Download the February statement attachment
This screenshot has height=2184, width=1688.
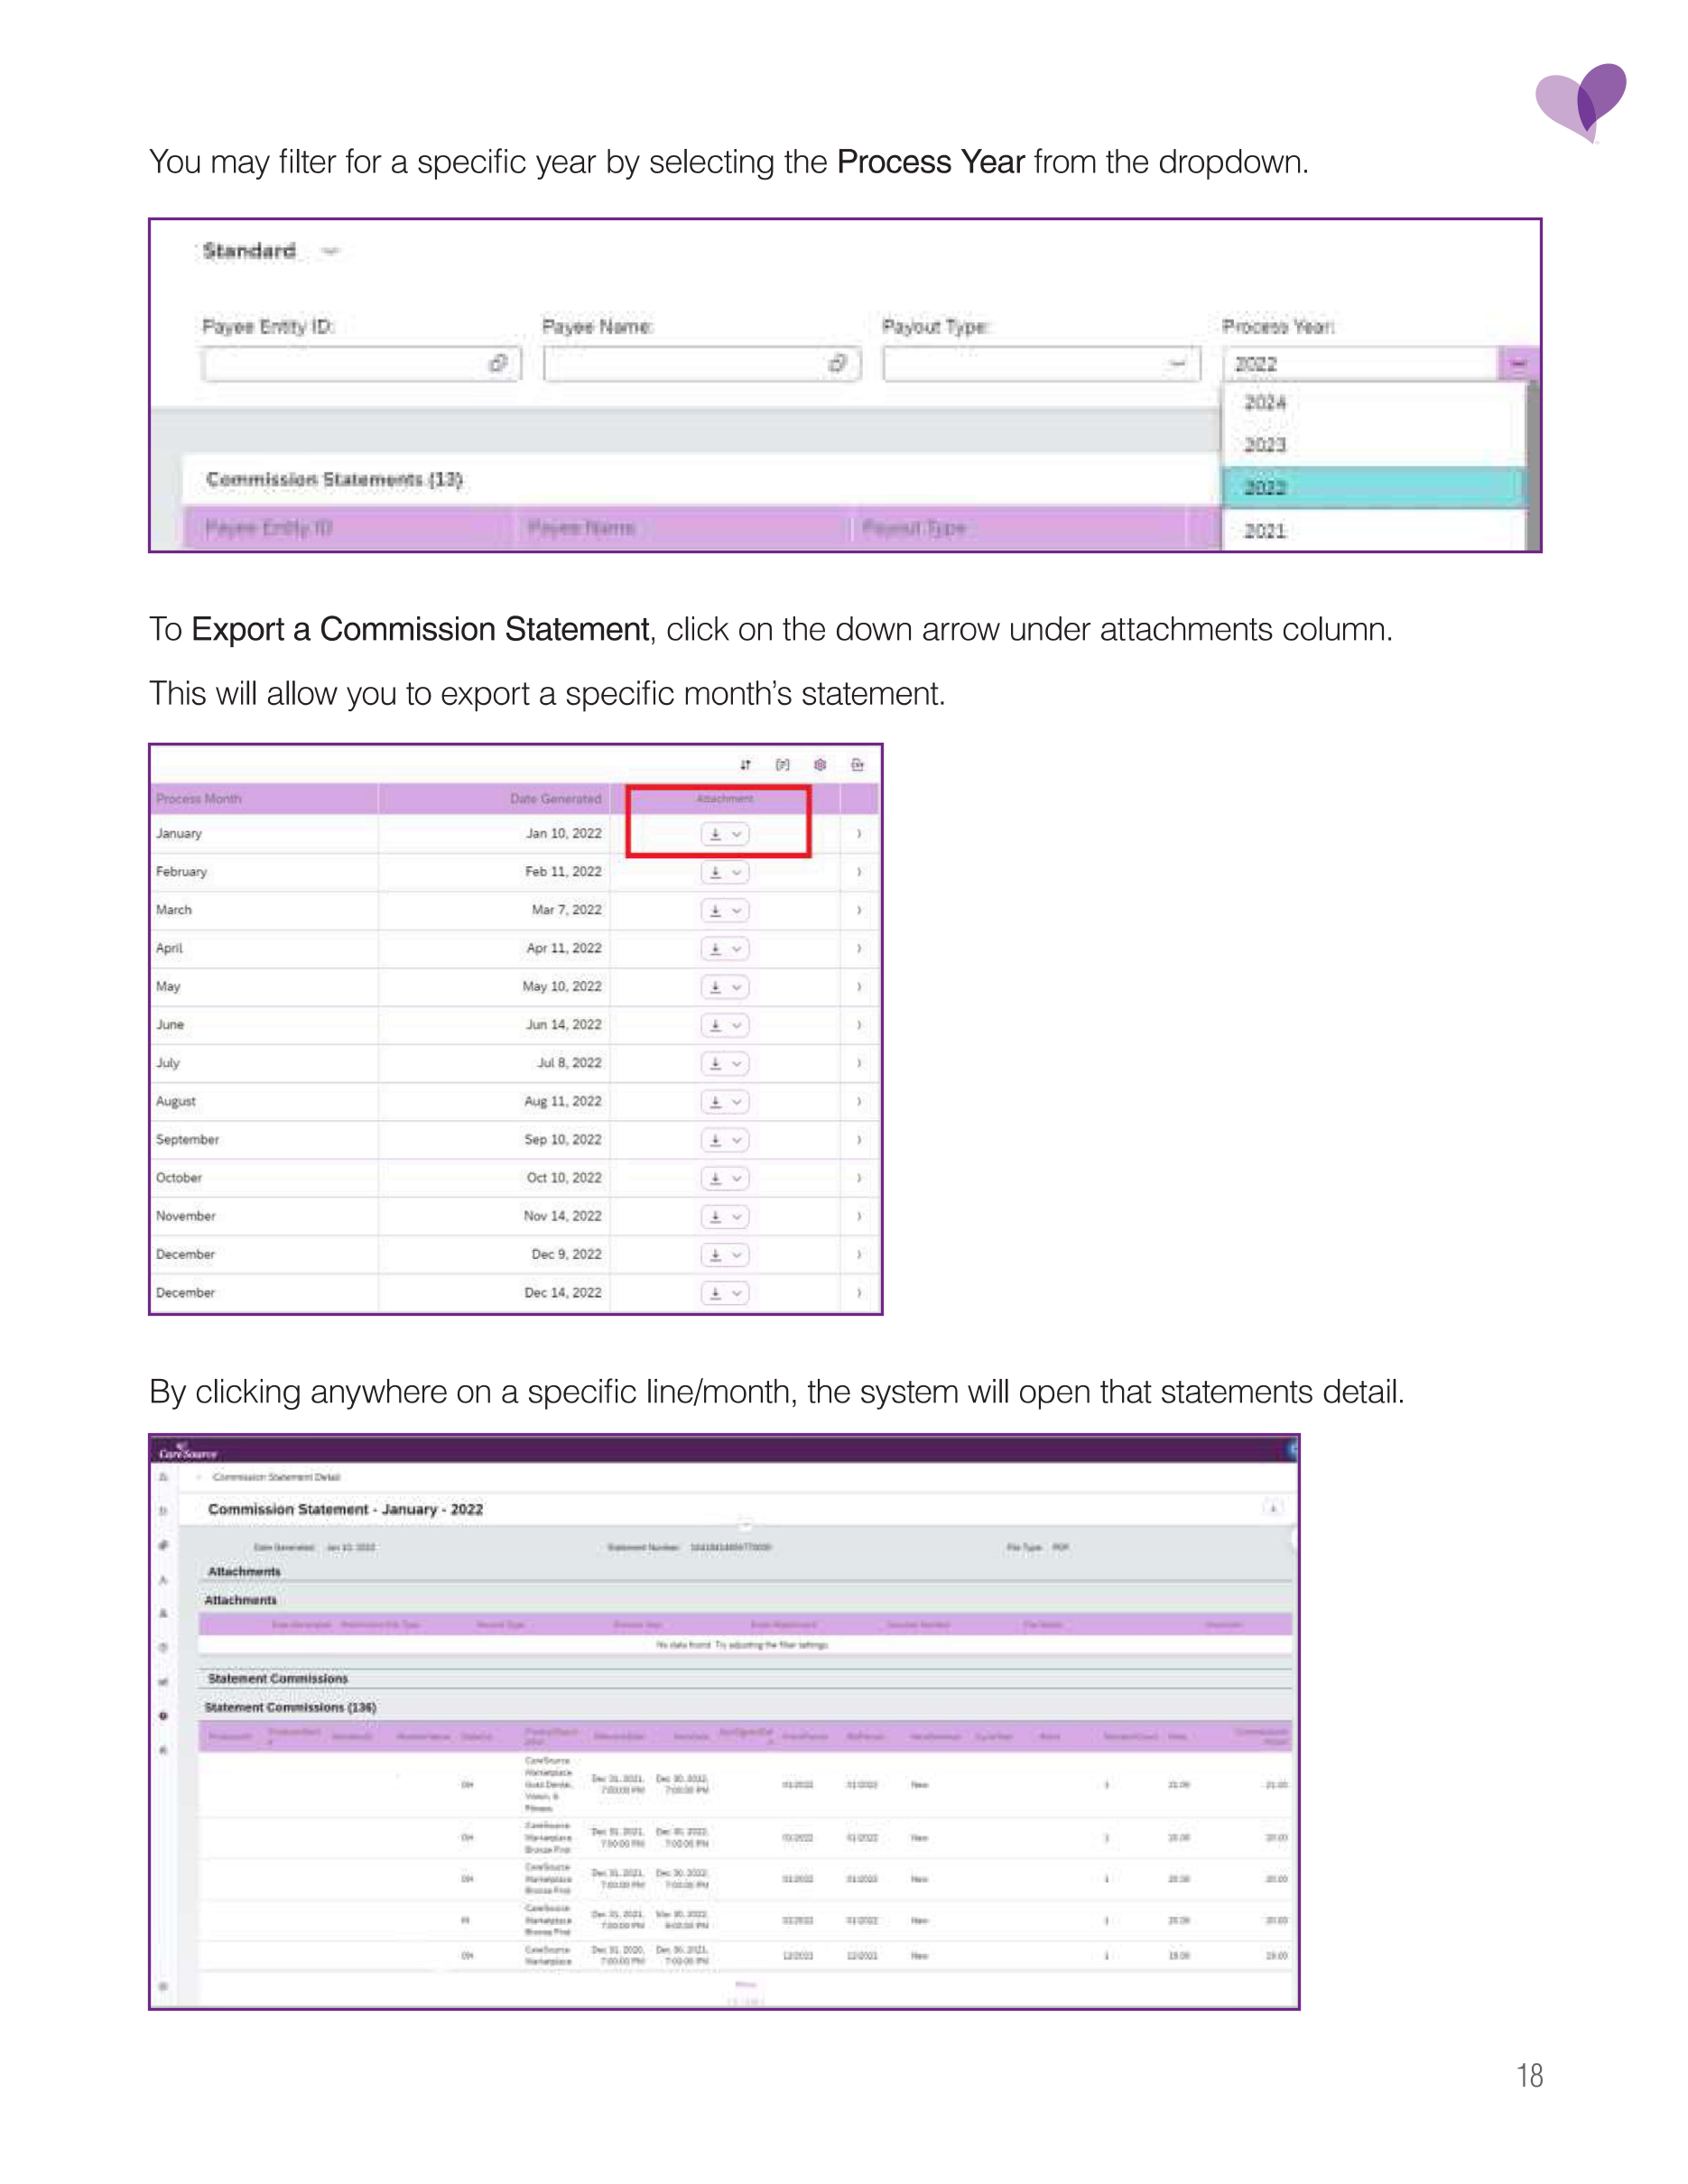click(715, 872)
